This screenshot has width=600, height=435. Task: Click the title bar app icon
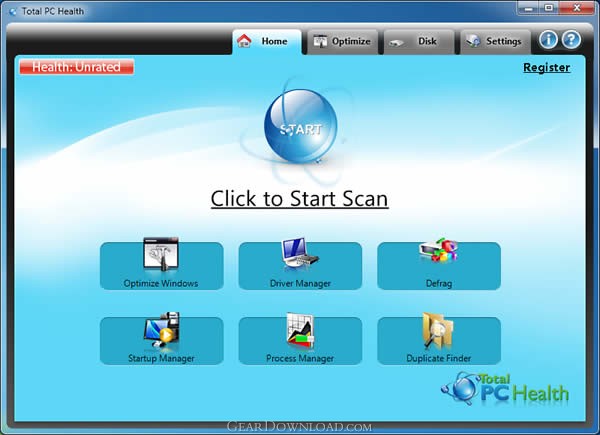tap(13, 11)
